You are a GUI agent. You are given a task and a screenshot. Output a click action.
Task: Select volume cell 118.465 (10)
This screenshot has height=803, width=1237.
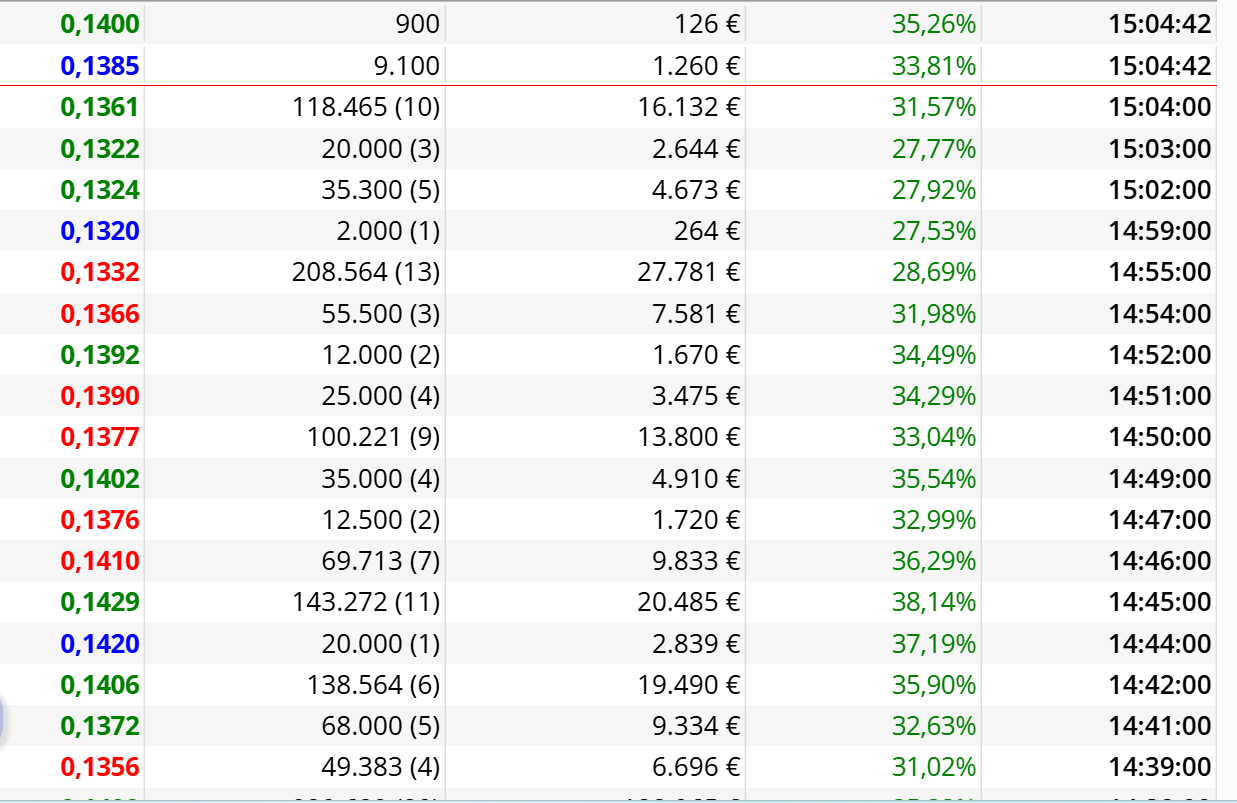coord(366,107)
